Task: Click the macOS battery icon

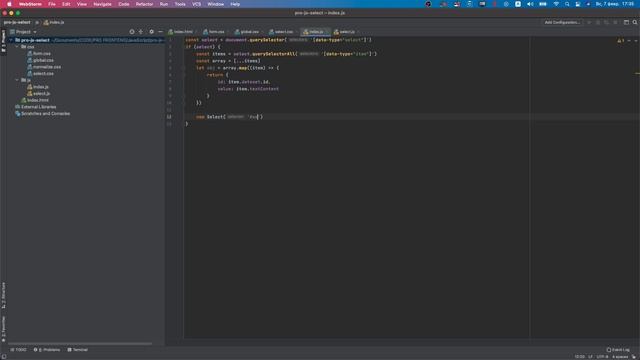Action: (543, 4)
